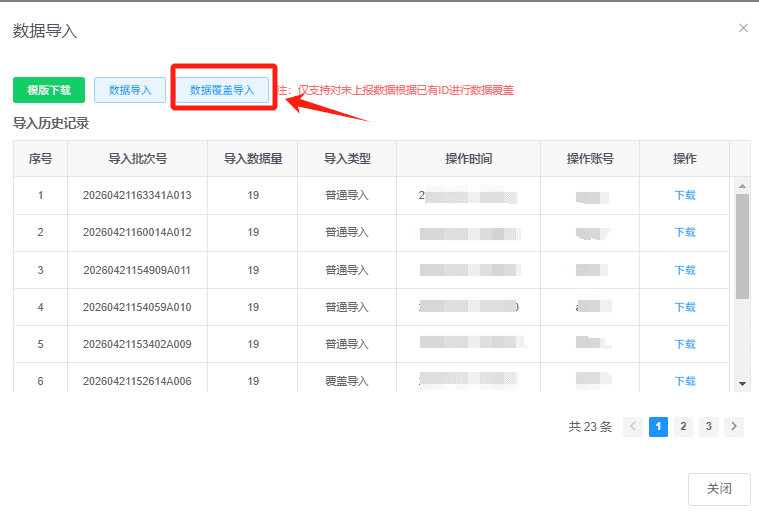The image size is (759, 514).
Task: Click the 数据覆盖导入 button
Action: 222,90
